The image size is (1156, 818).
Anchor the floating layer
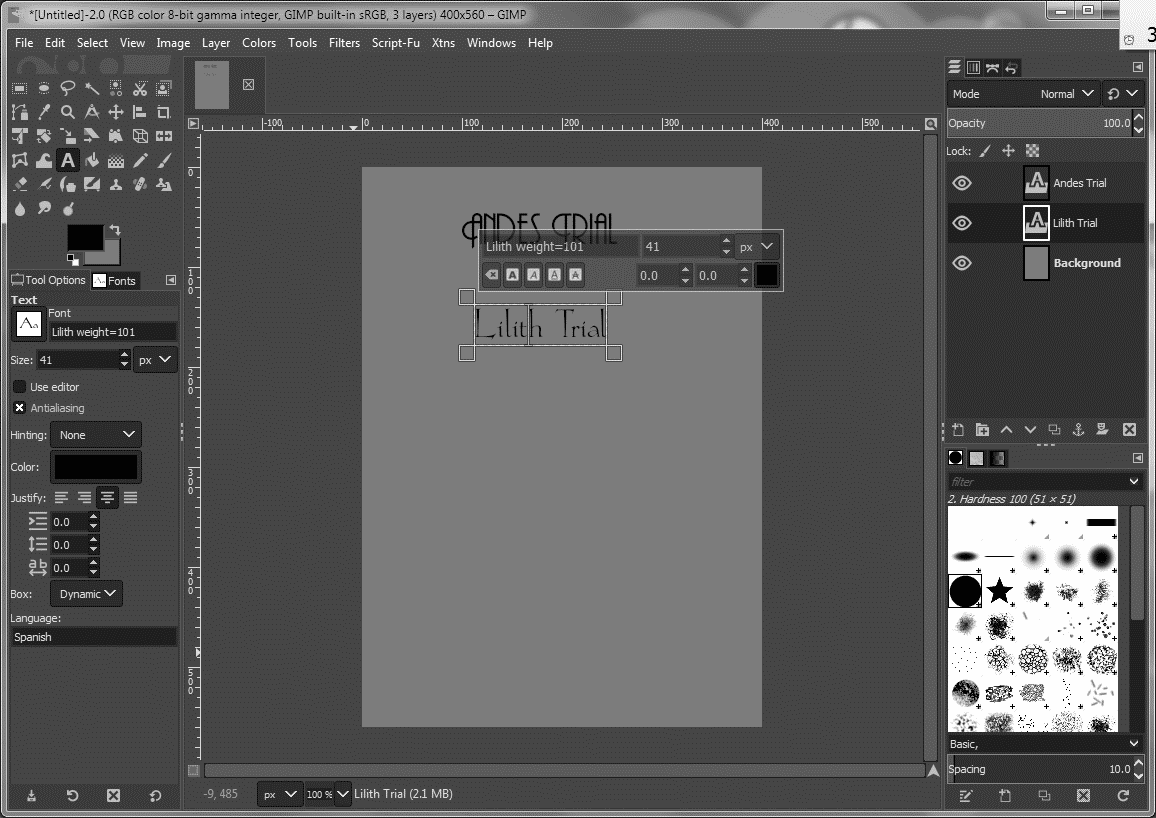coord(1078,430)
